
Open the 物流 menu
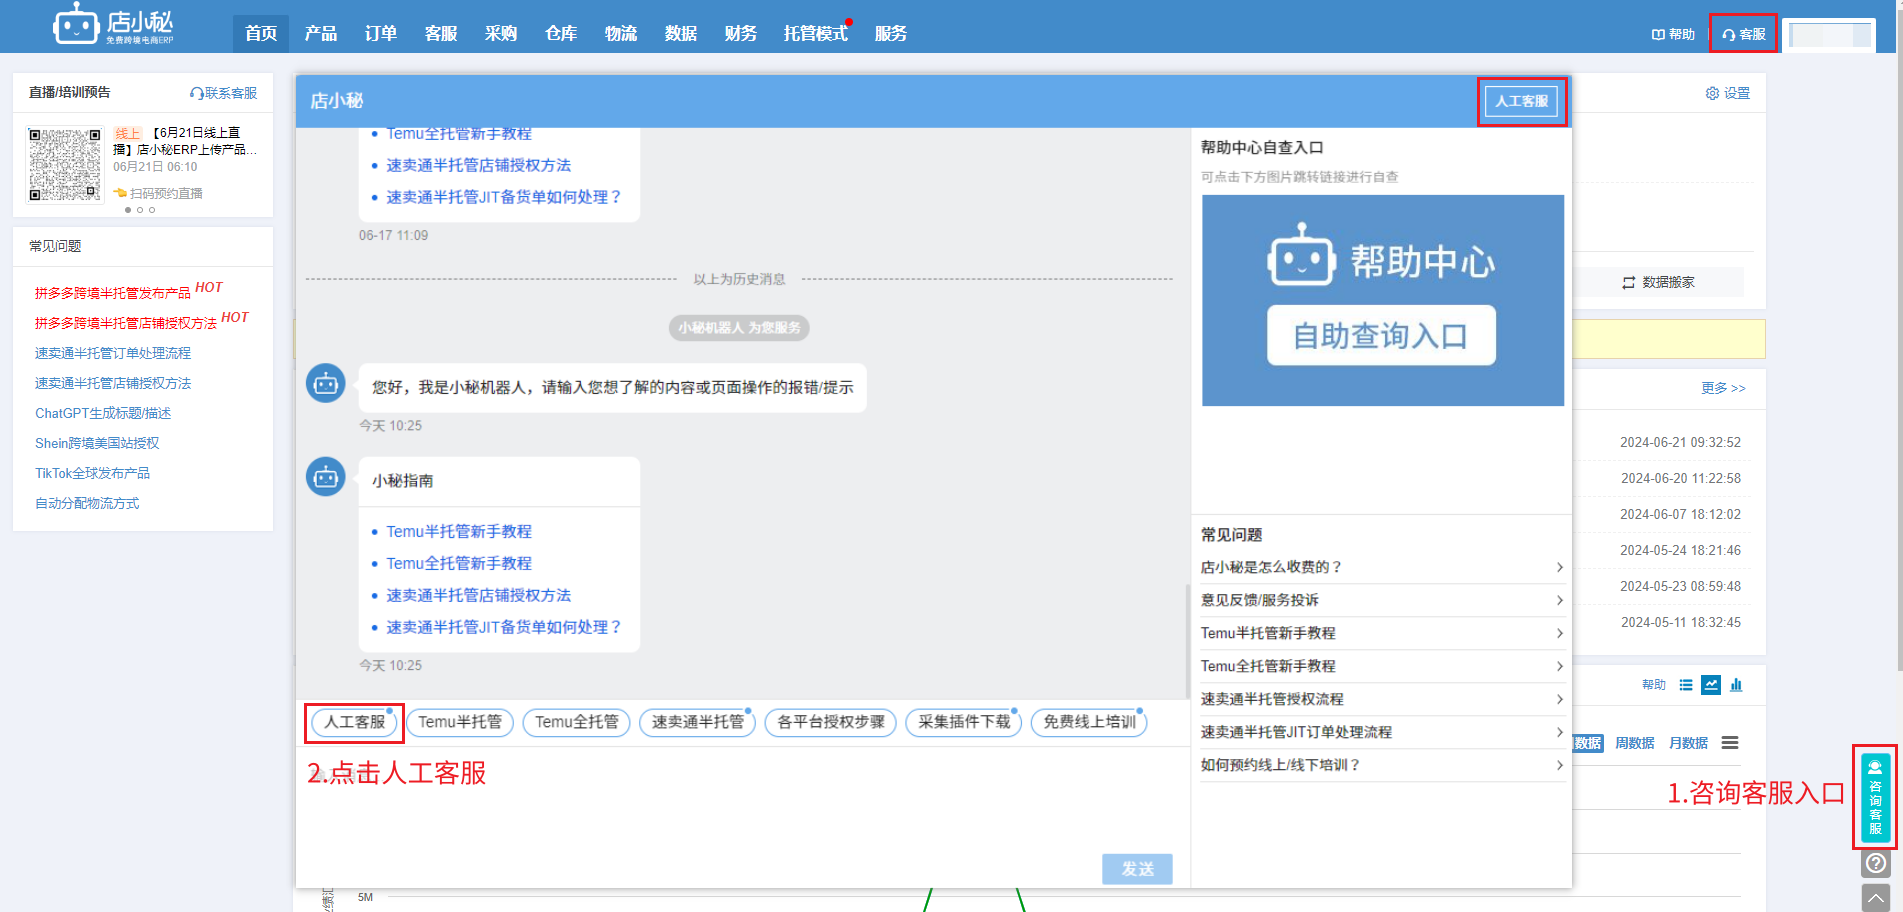[621, 34]
